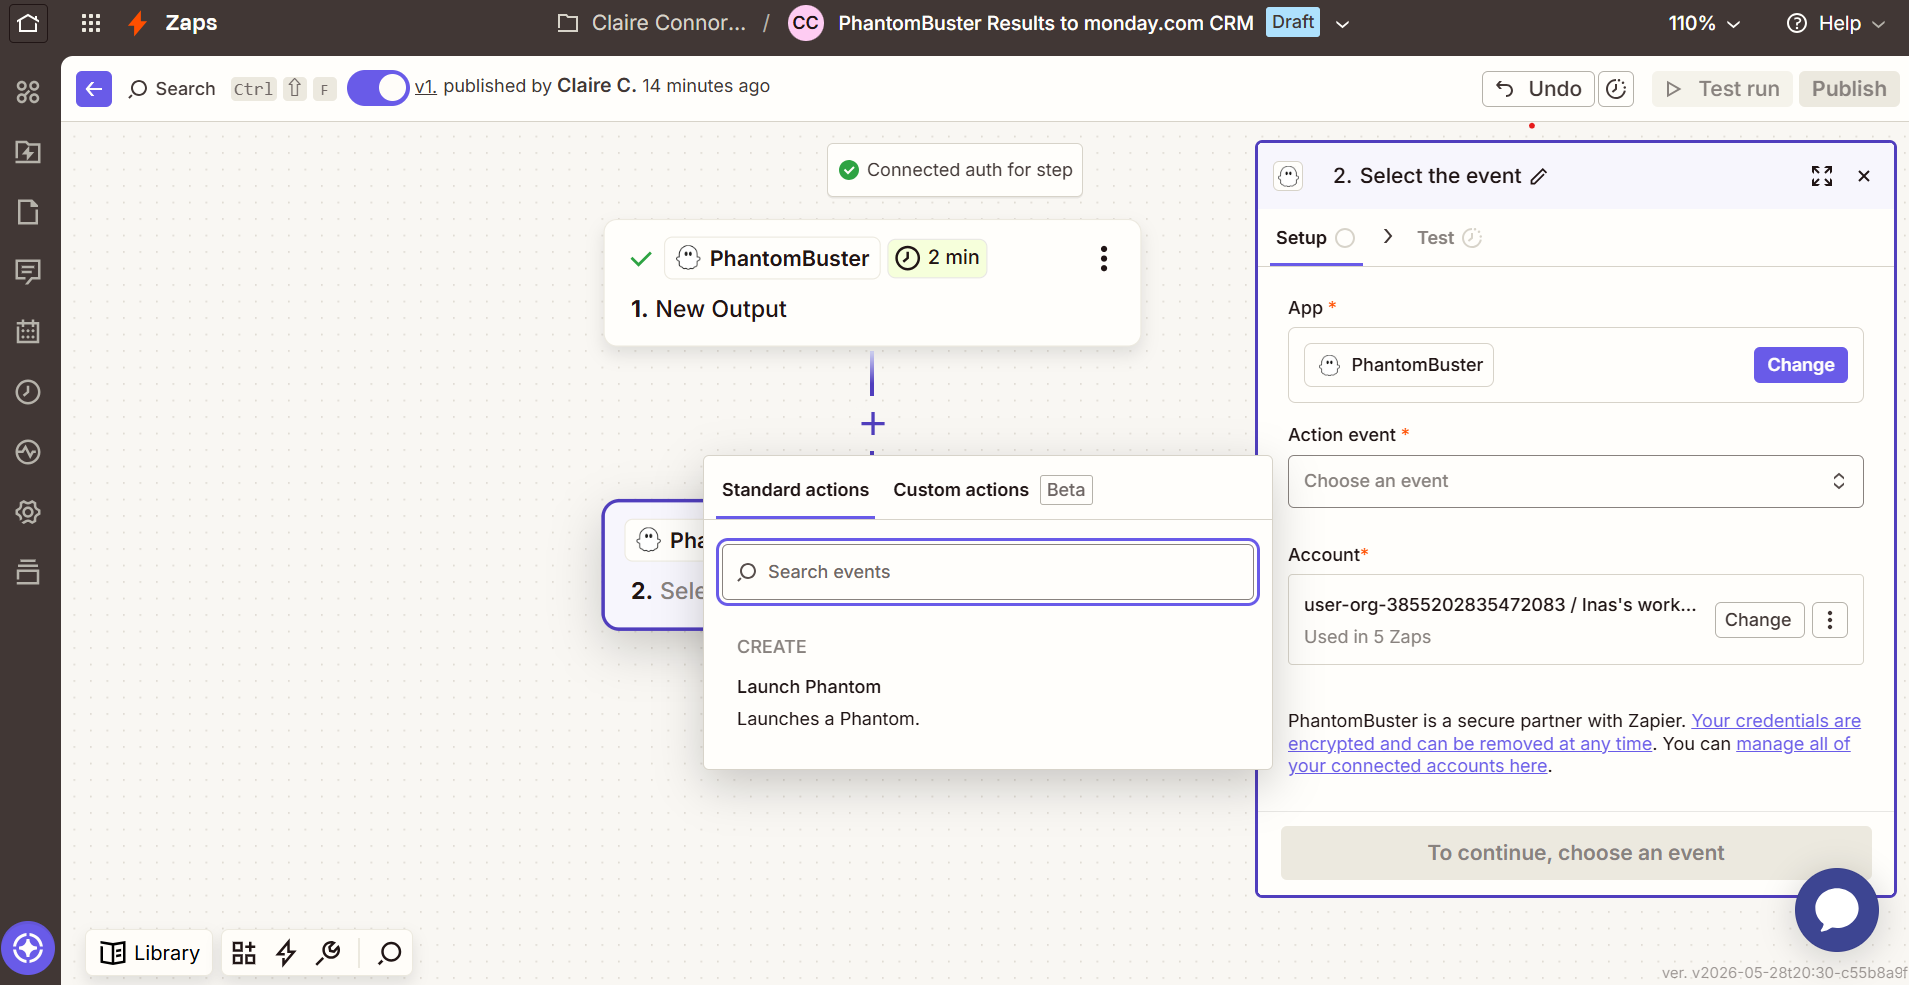1909x985 pixels.
Task: Click the Search events input field
Action: [x=988, y=572]
